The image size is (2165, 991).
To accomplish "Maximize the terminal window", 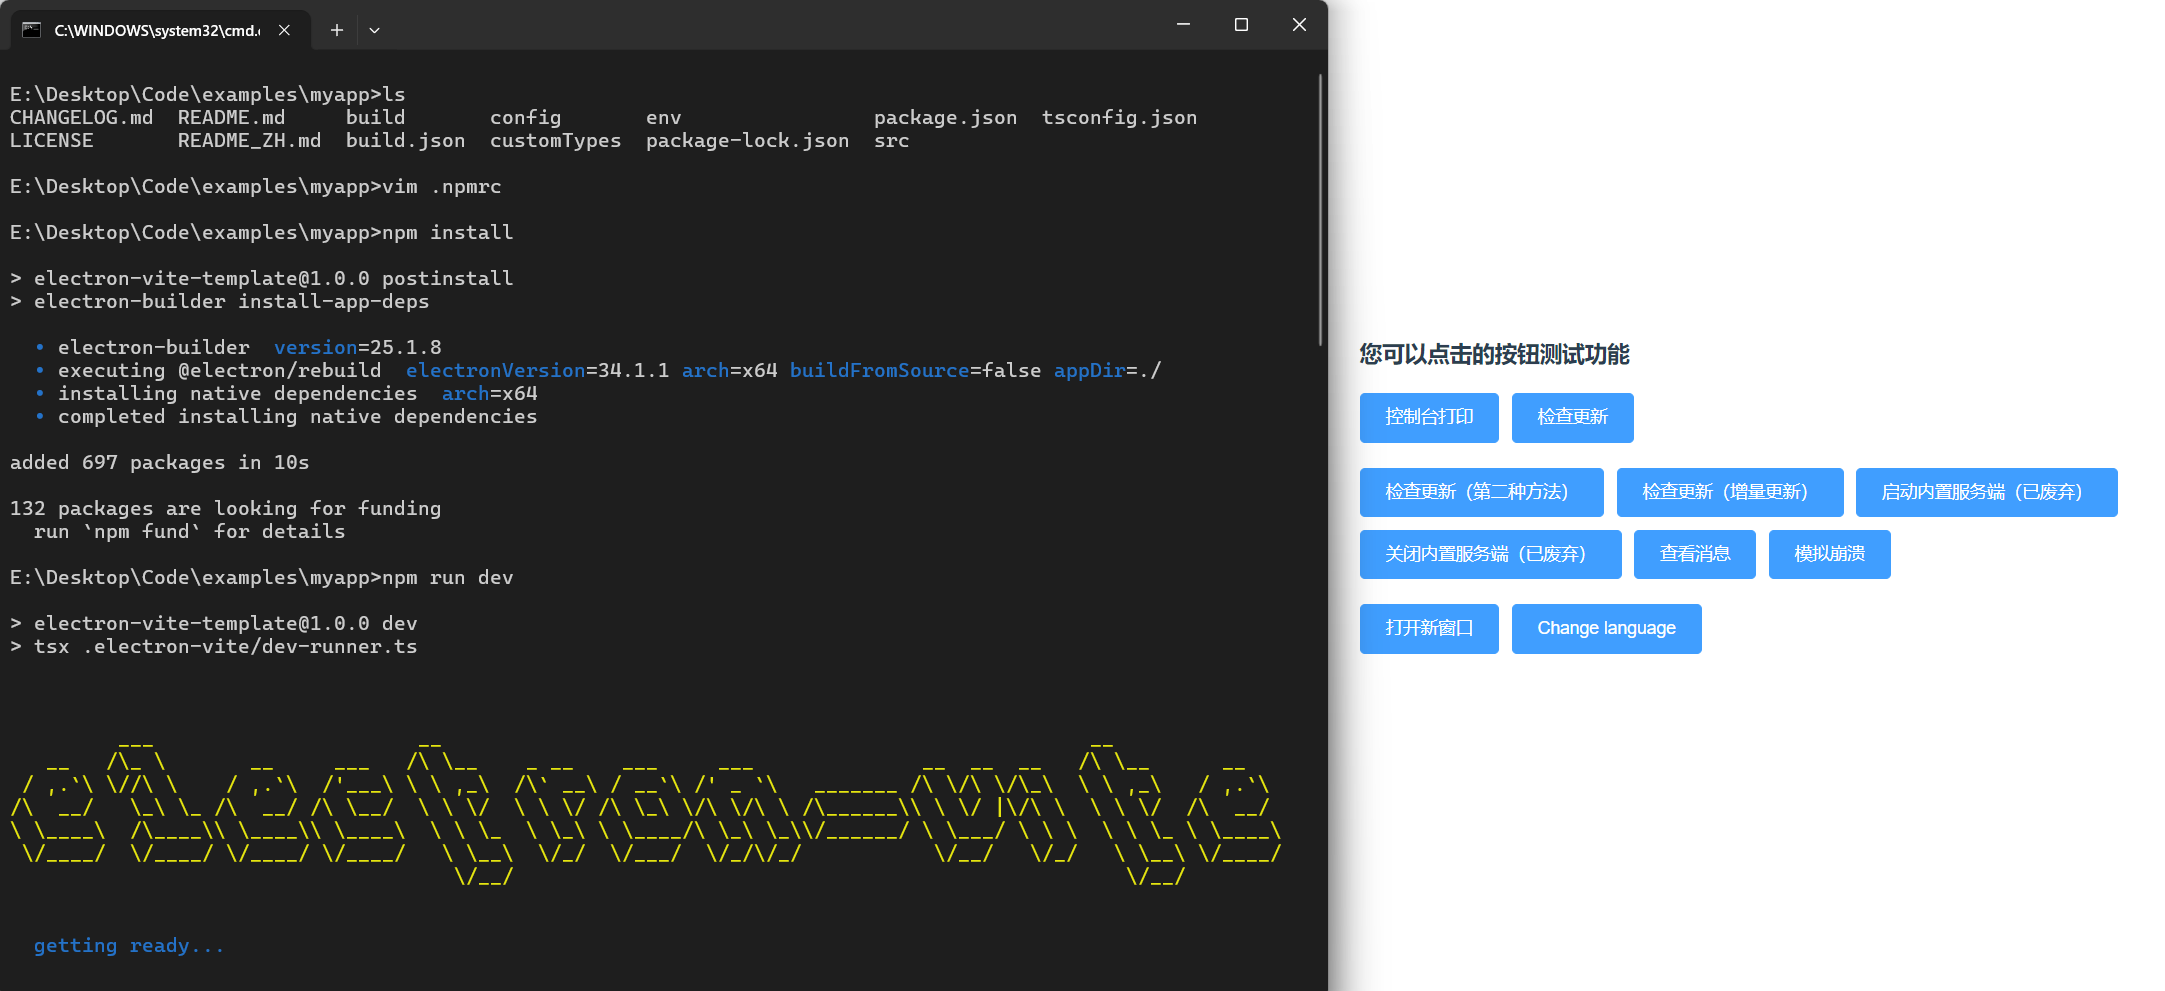I will click(x=1241, y=25).
